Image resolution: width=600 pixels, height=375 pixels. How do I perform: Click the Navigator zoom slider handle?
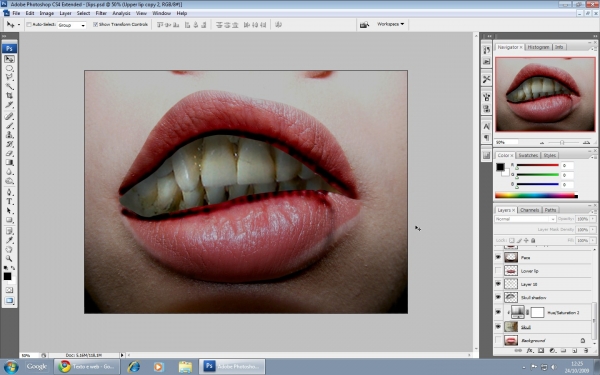[562, 142]
